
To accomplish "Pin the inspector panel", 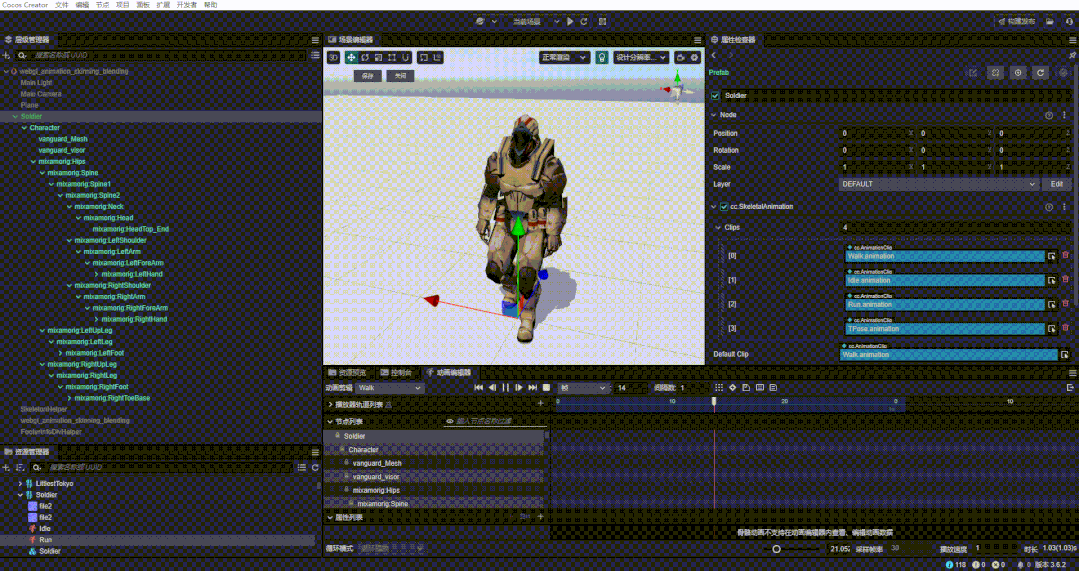I will pyautogui.click(x=1072, y=55).
